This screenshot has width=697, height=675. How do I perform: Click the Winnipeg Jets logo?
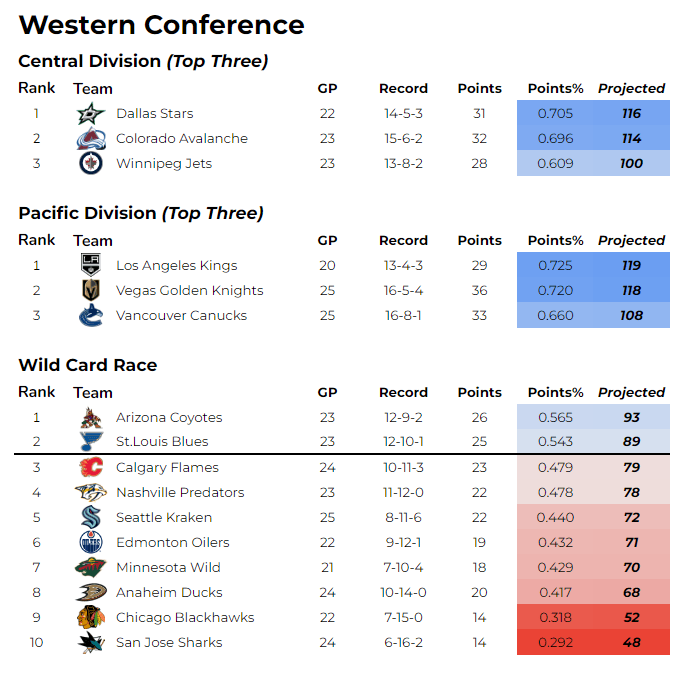tap(91, 164)
